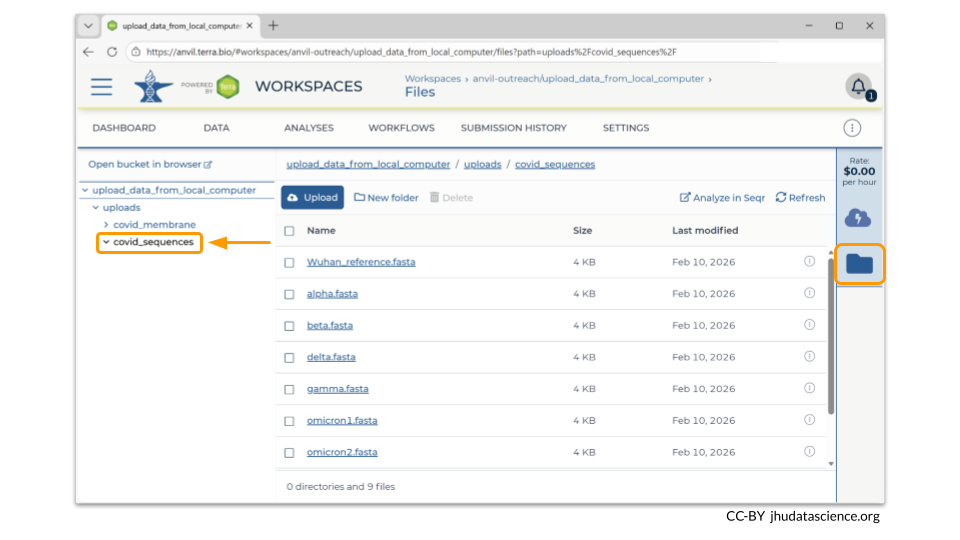Click upload_data_from_local_computer in path breadcrumb
Image resolution: width=960 pixels, height=540 pixels.
(x=368, y=164)
